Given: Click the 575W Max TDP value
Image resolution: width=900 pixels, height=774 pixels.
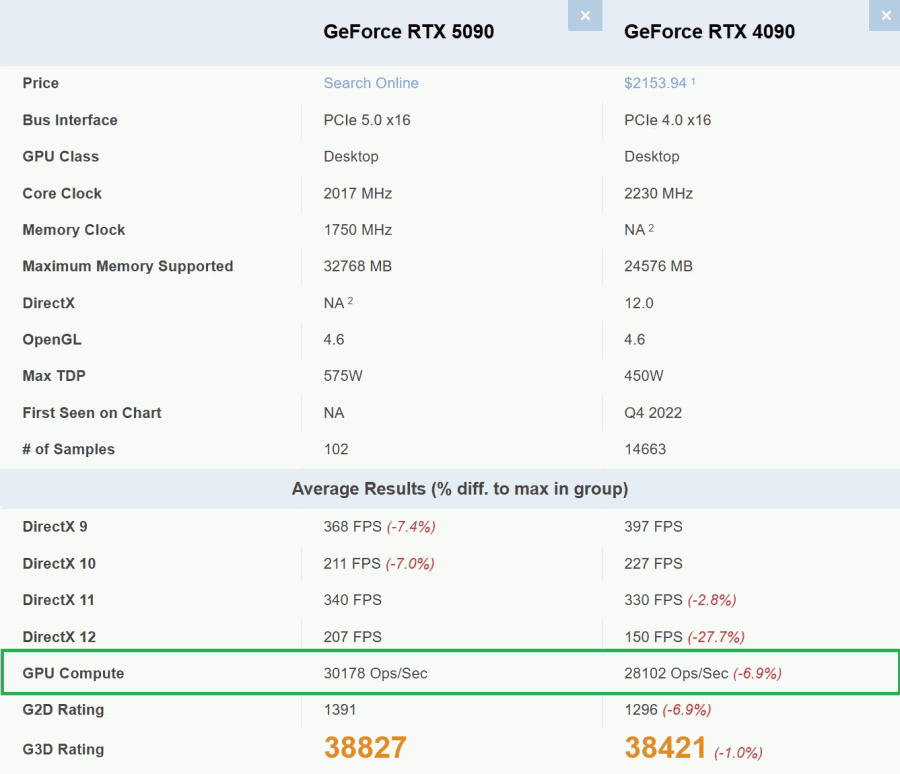Looking at the screenshot, I should click(343, 376).
